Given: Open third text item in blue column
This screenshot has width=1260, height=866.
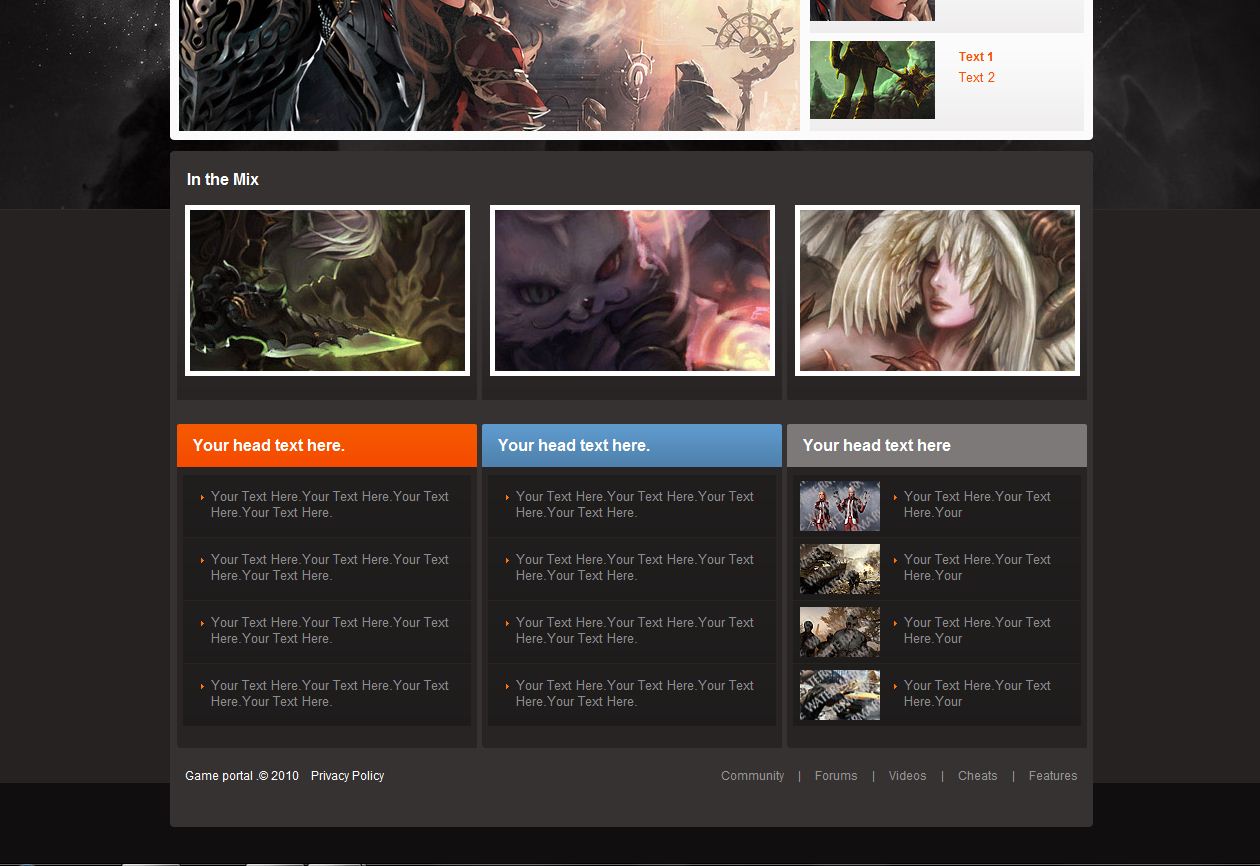Looking at the screenshot, I should pos(634,630).
